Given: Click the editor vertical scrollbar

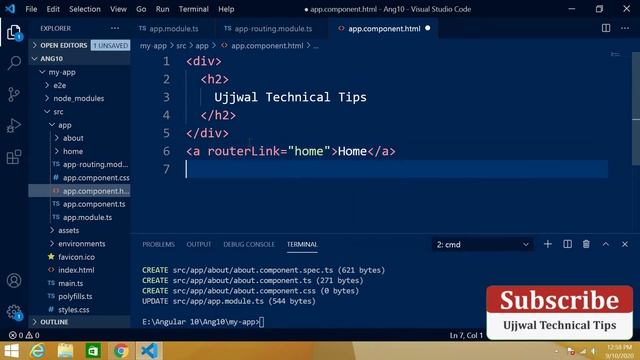Looking at the screenshot, I should click(x=636, y=109).
